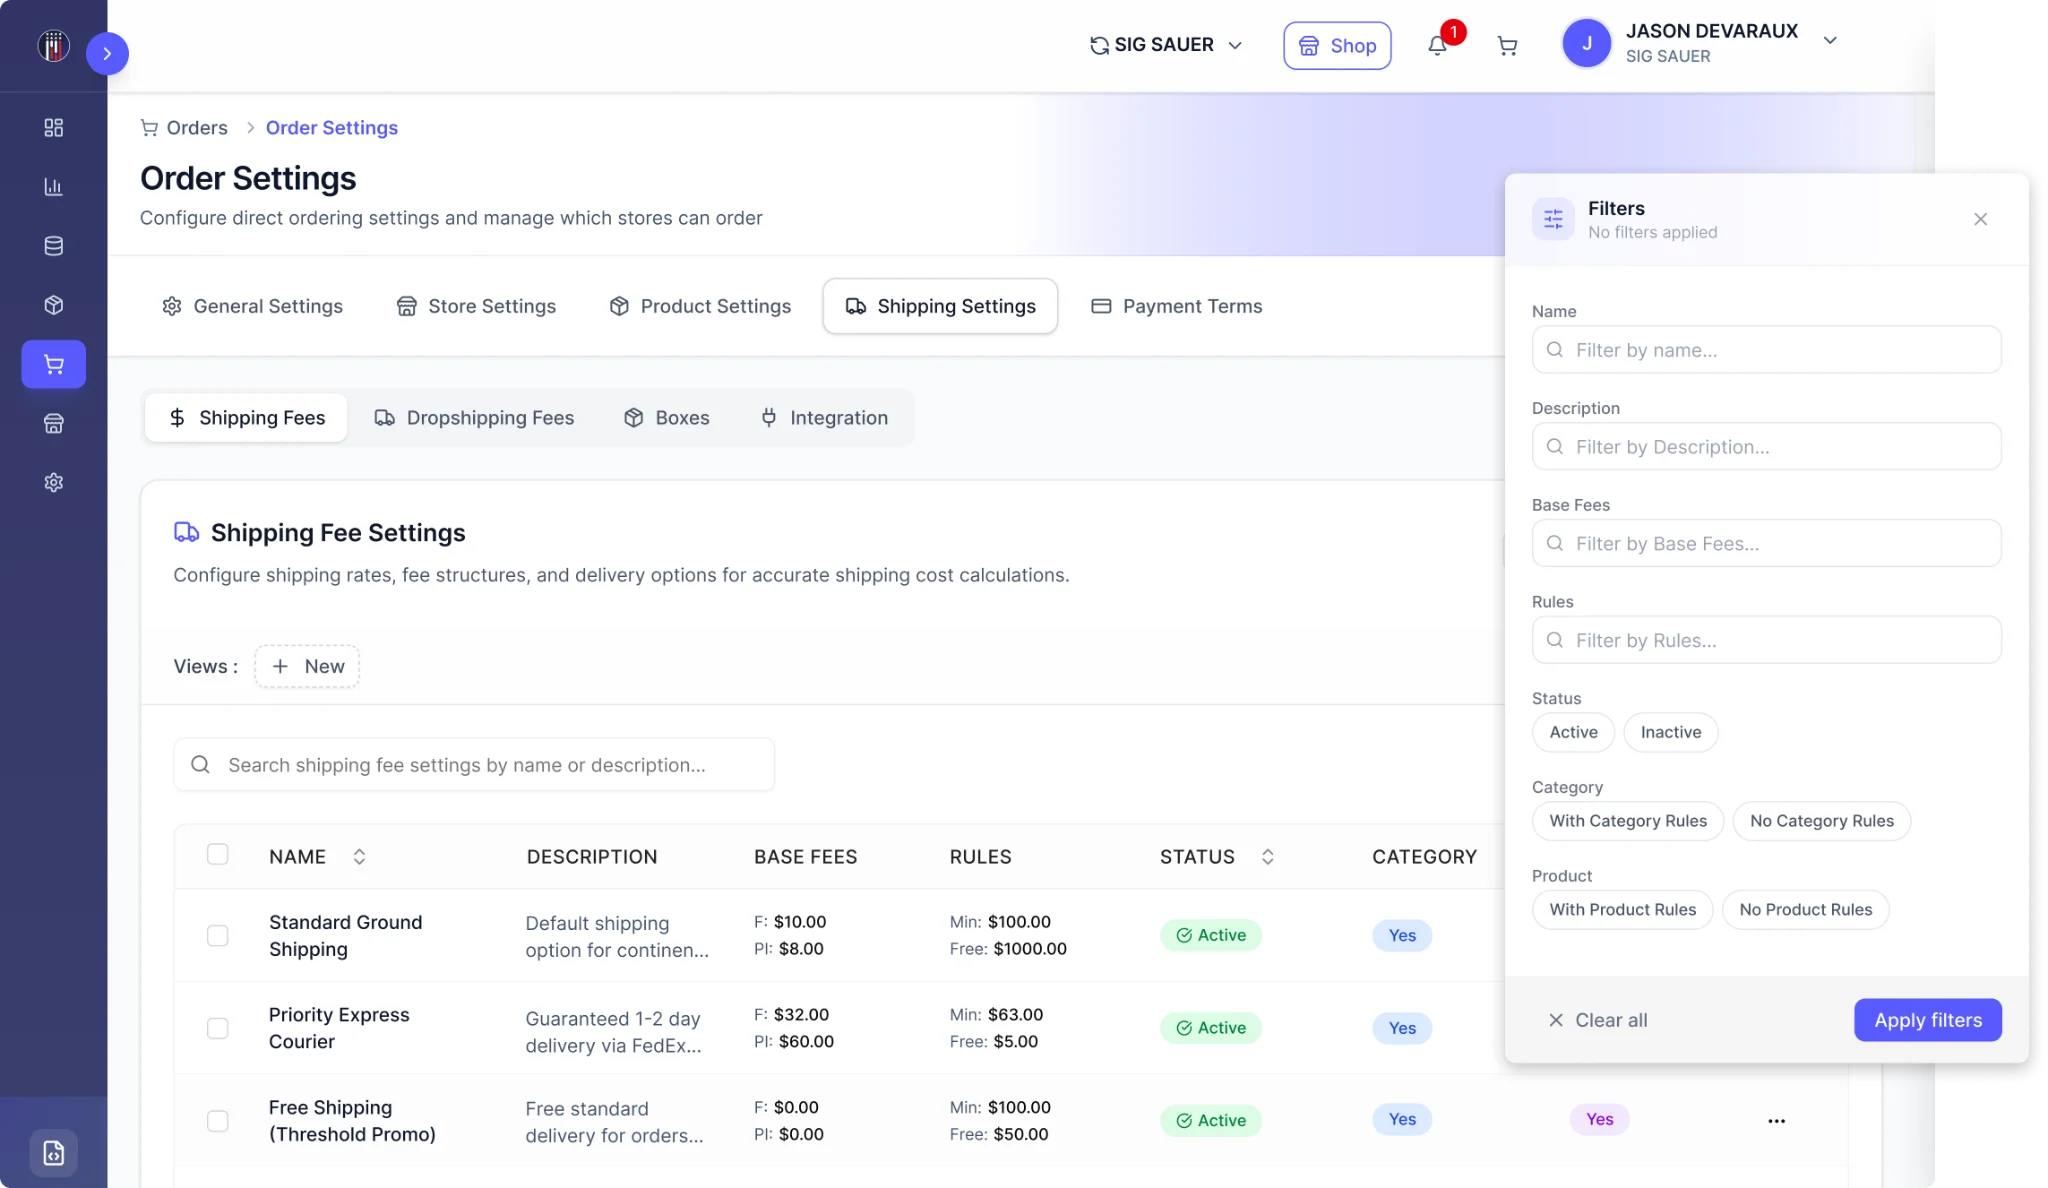Viewport: 2048px width, 1188px height.
Task: Click the J user avatar
Action: pos(1586,44)
